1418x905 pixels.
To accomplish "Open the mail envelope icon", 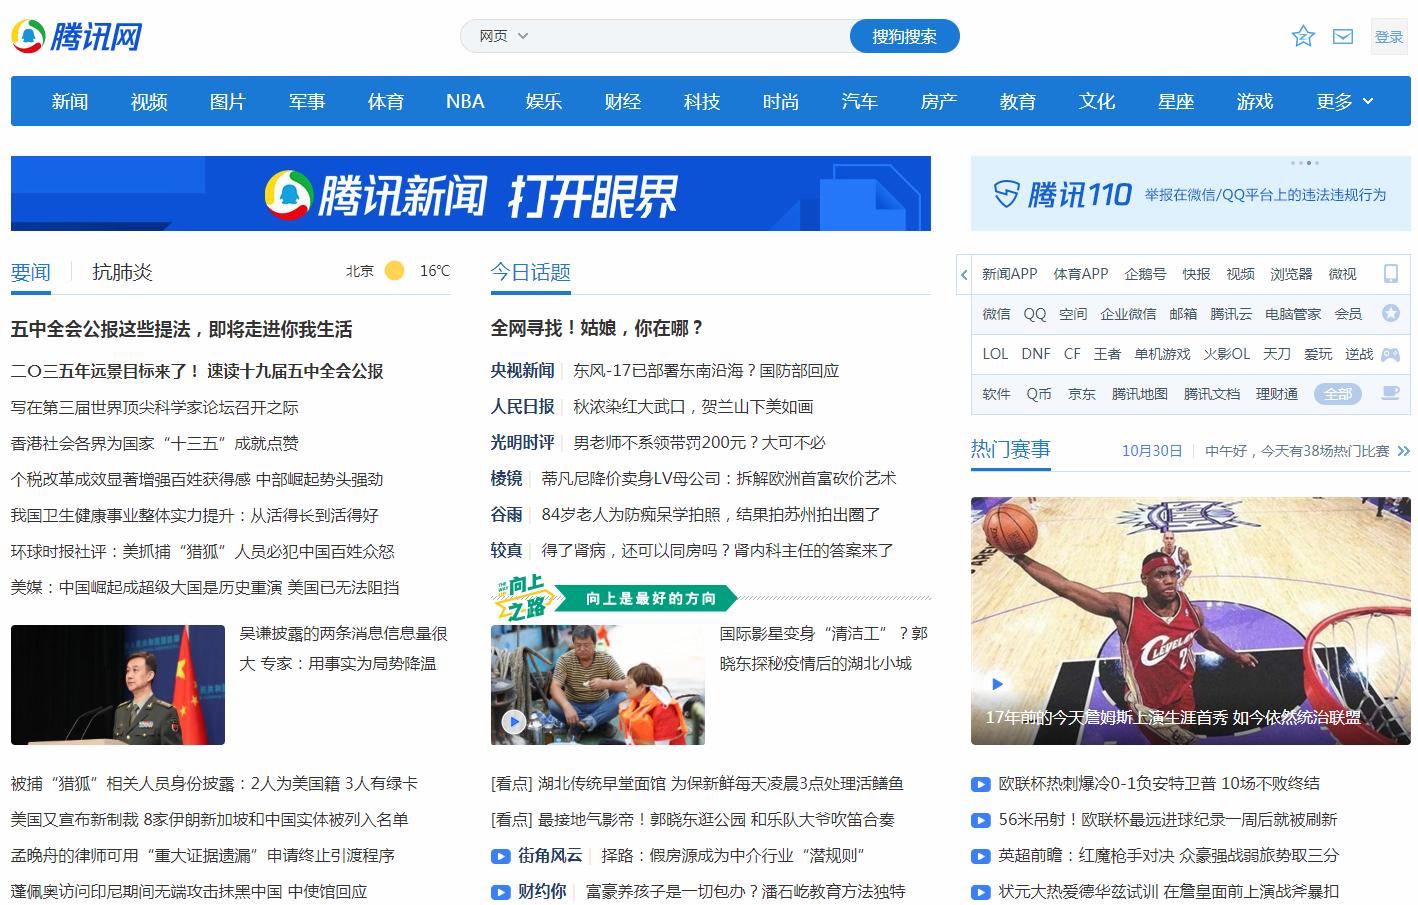I will coord(1343,37).
